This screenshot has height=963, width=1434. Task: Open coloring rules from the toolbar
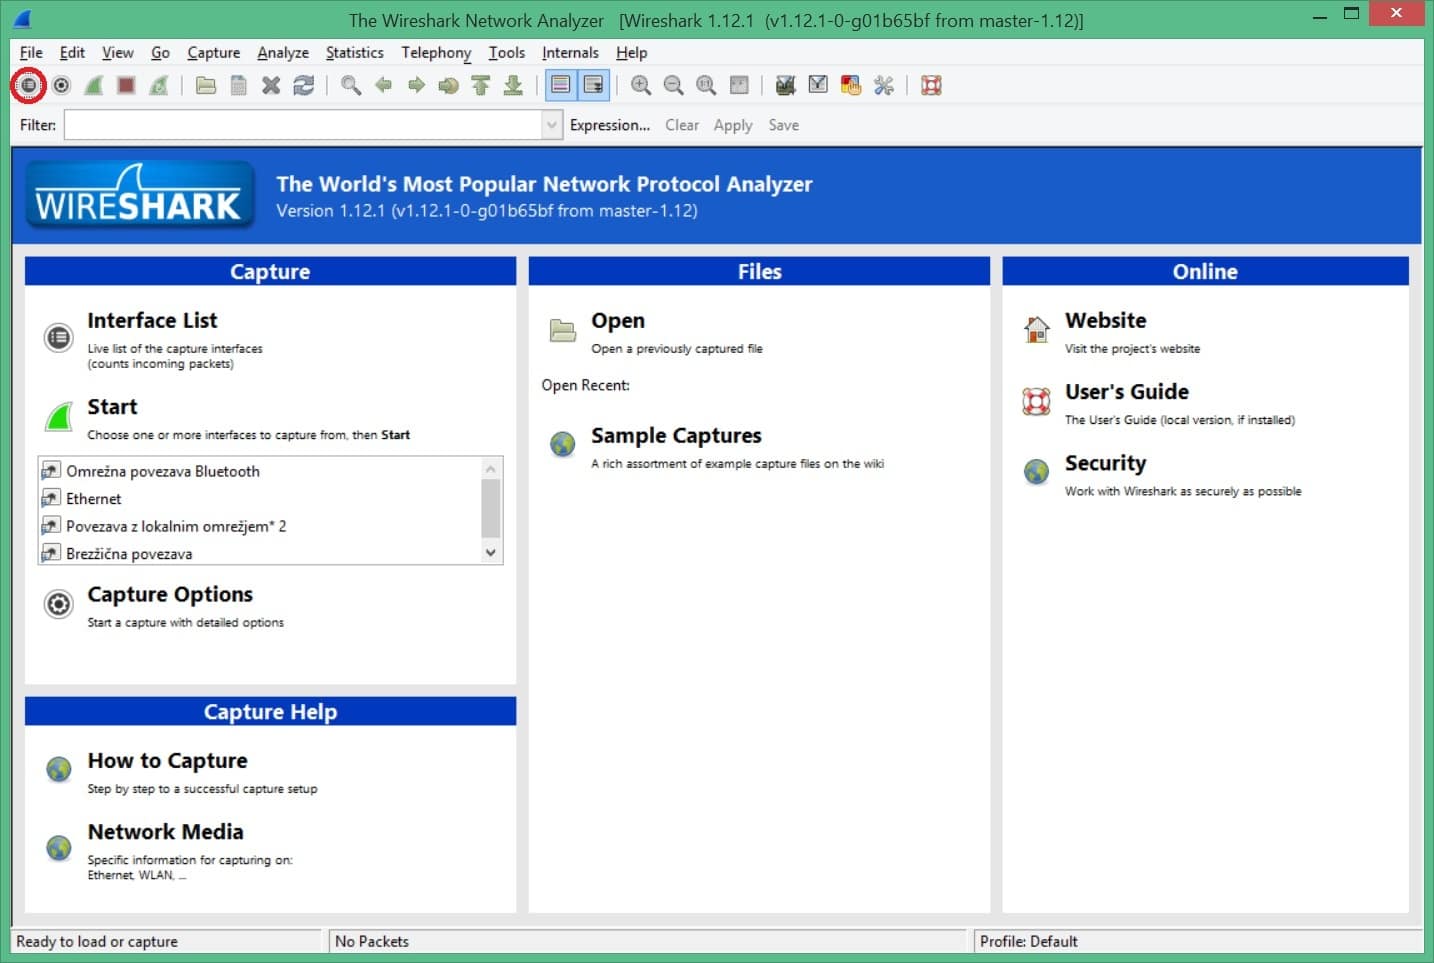pos(851,86)
